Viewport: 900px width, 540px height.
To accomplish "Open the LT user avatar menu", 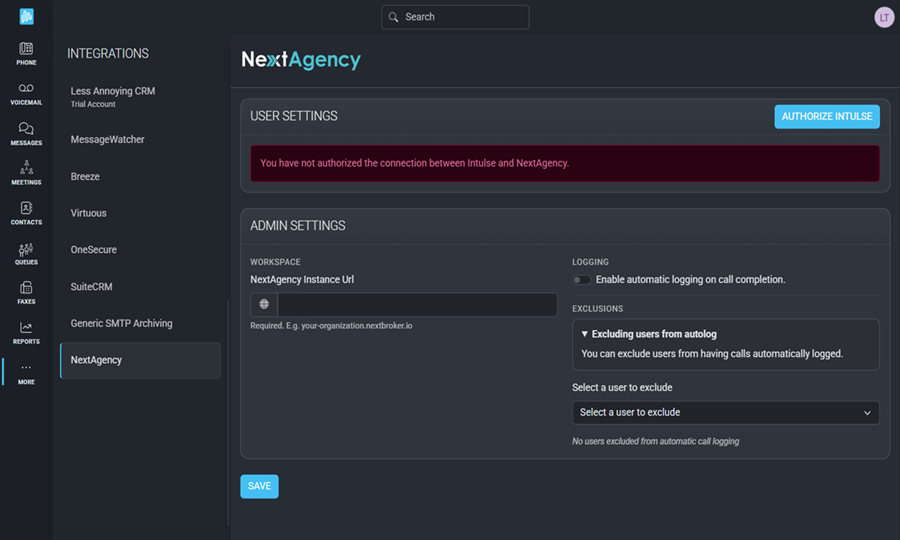I will click(x=883, y=17).
